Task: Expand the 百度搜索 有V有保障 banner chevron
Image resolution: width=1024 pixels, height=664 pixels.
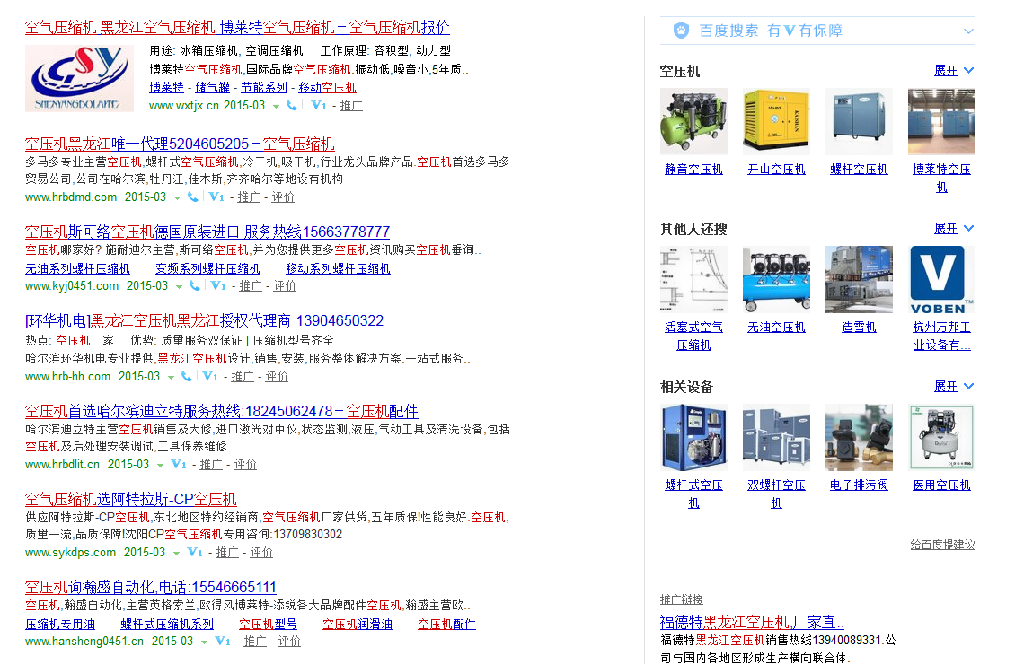Action: (968, 31)
